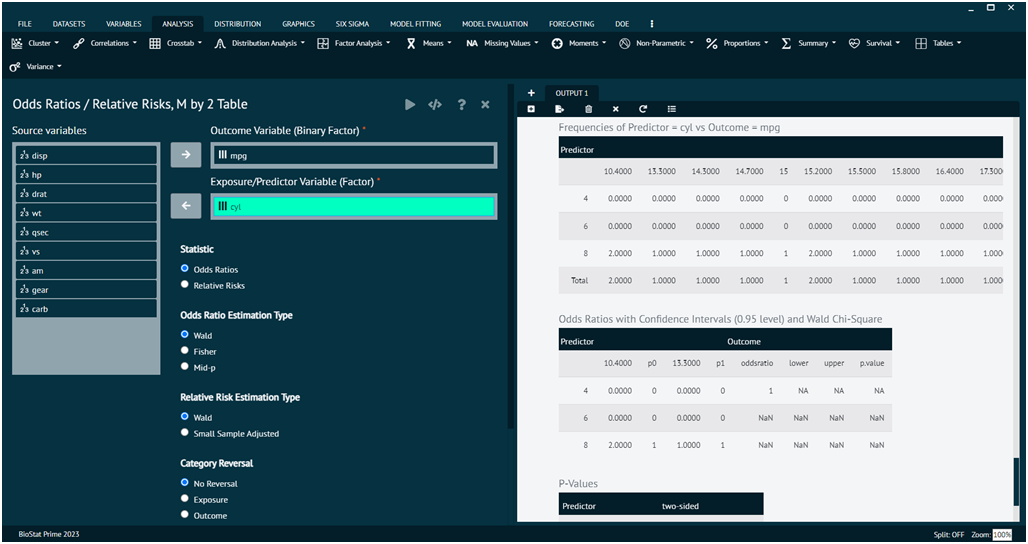Click the Means icon in ribbon
The height and width of the screenshot is (544, 1028).
pyautogui.click(x=411, y=43)
